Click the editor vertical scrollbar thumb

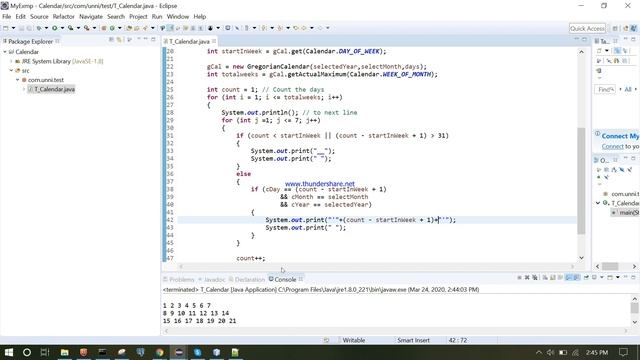[581, 181]
